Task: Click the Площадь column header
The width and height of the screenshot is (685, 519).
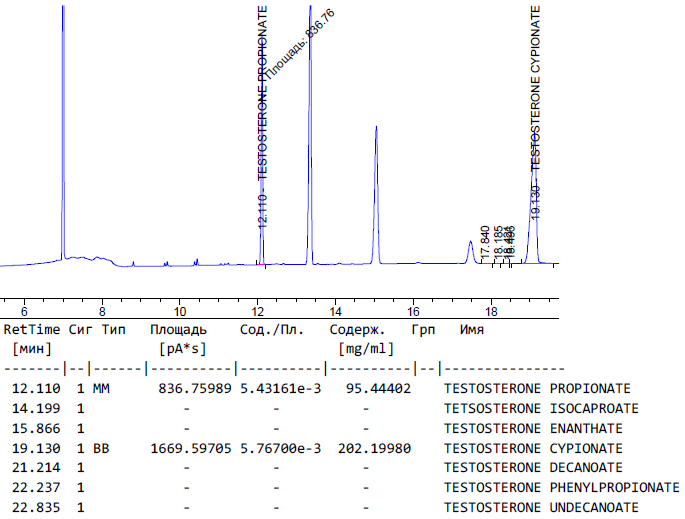Action: 178,329
